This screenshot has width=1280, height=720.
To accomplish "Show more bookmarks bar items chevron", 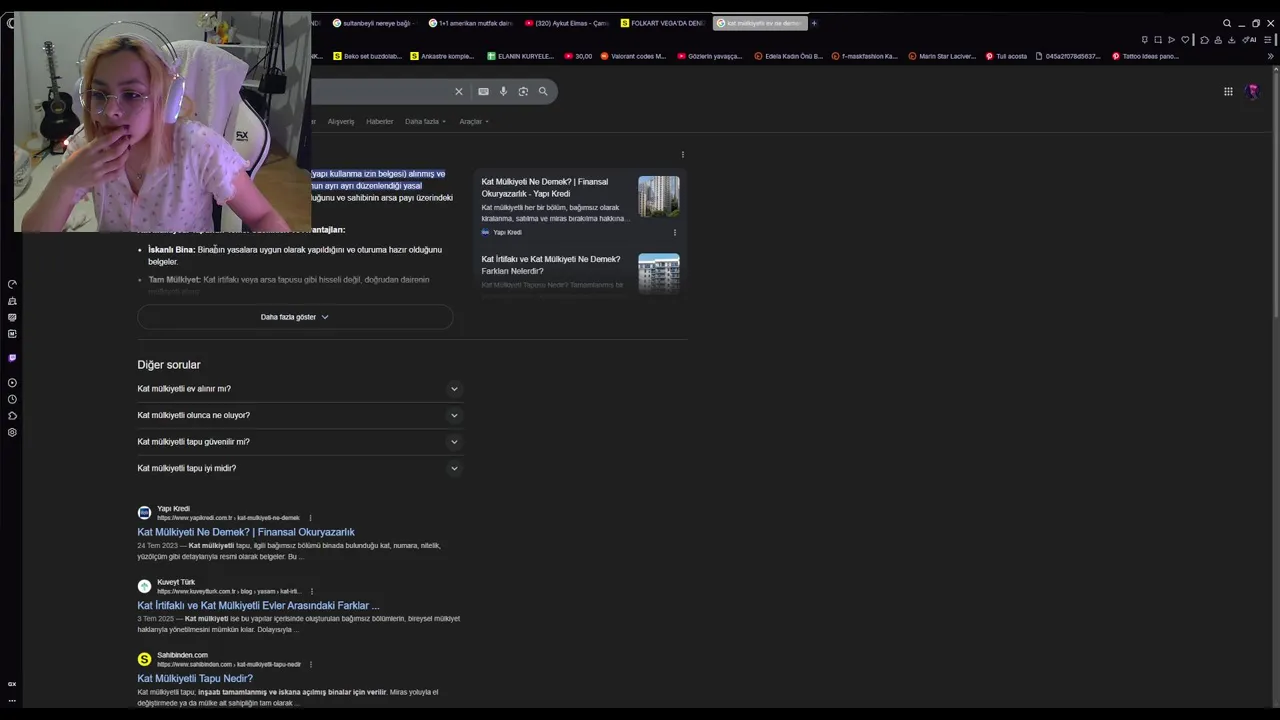I will coord(1270,56).
